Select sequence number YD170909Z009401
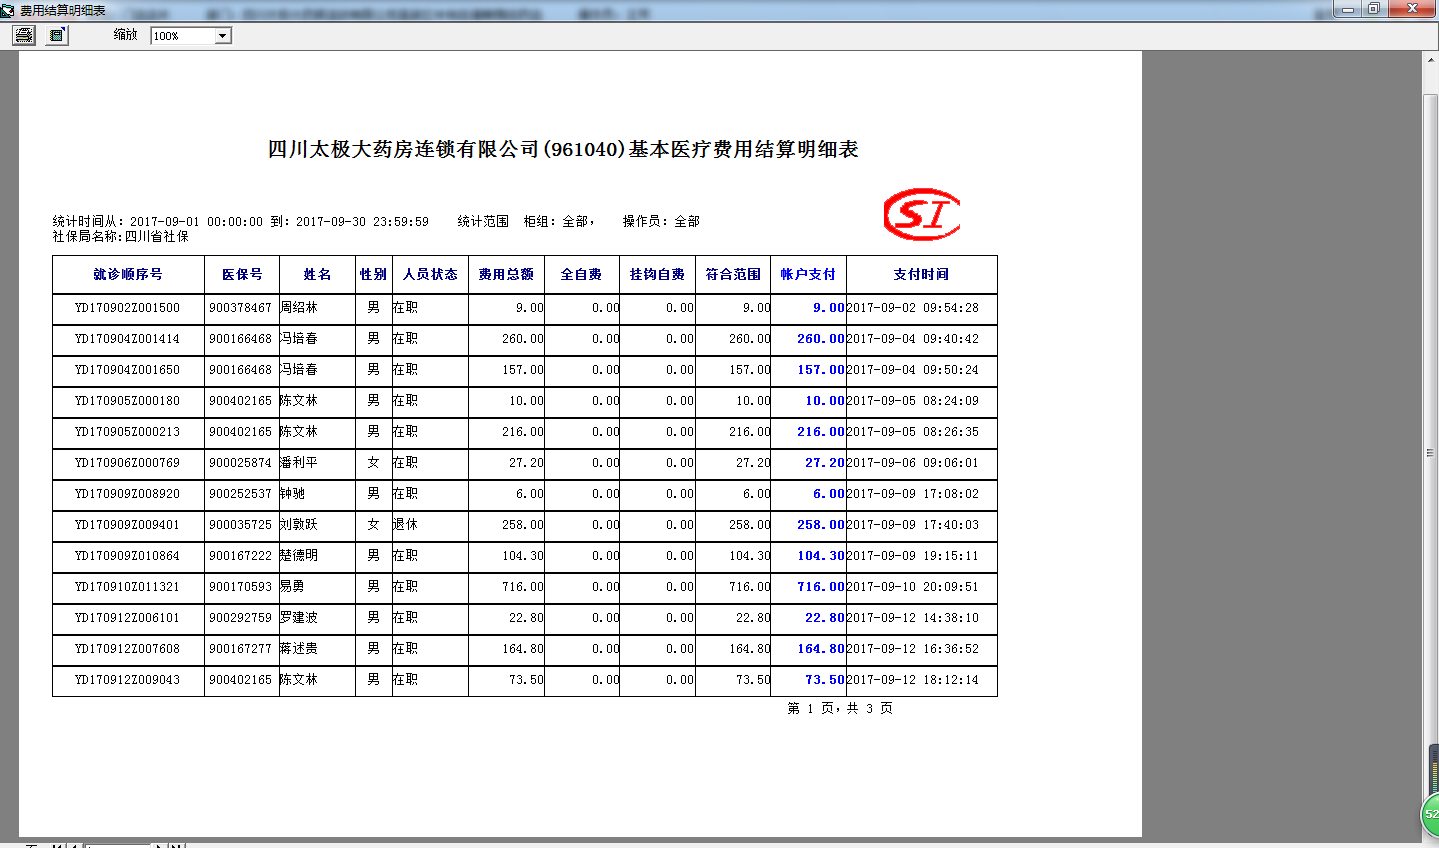Image resolution: width=1439 pixels, height=848 pixels. (x=127, y=525)
